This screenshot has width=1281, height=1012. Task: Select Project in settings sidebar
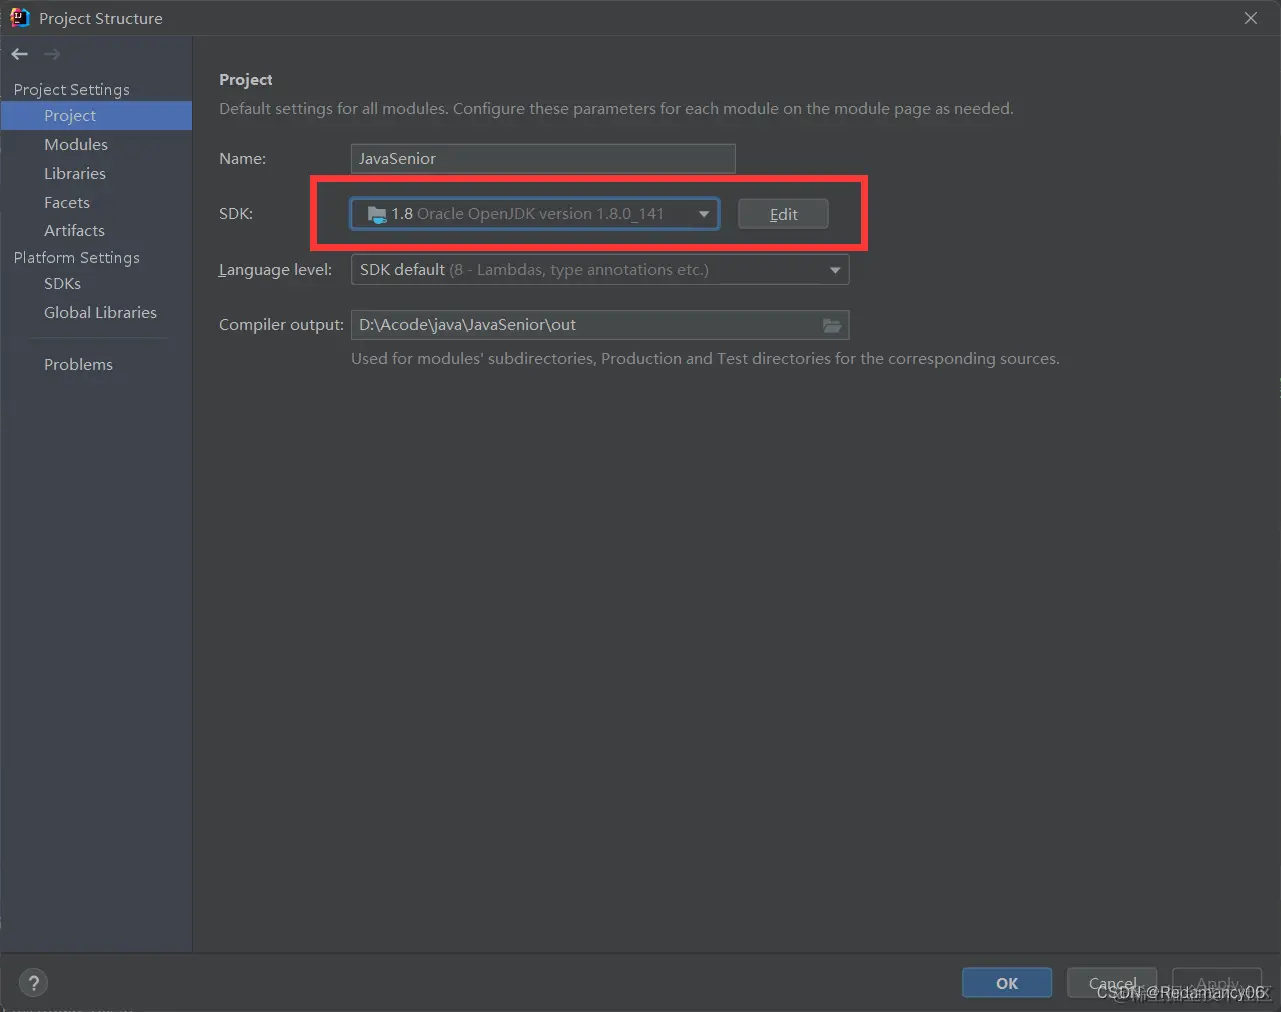point(96,116)
